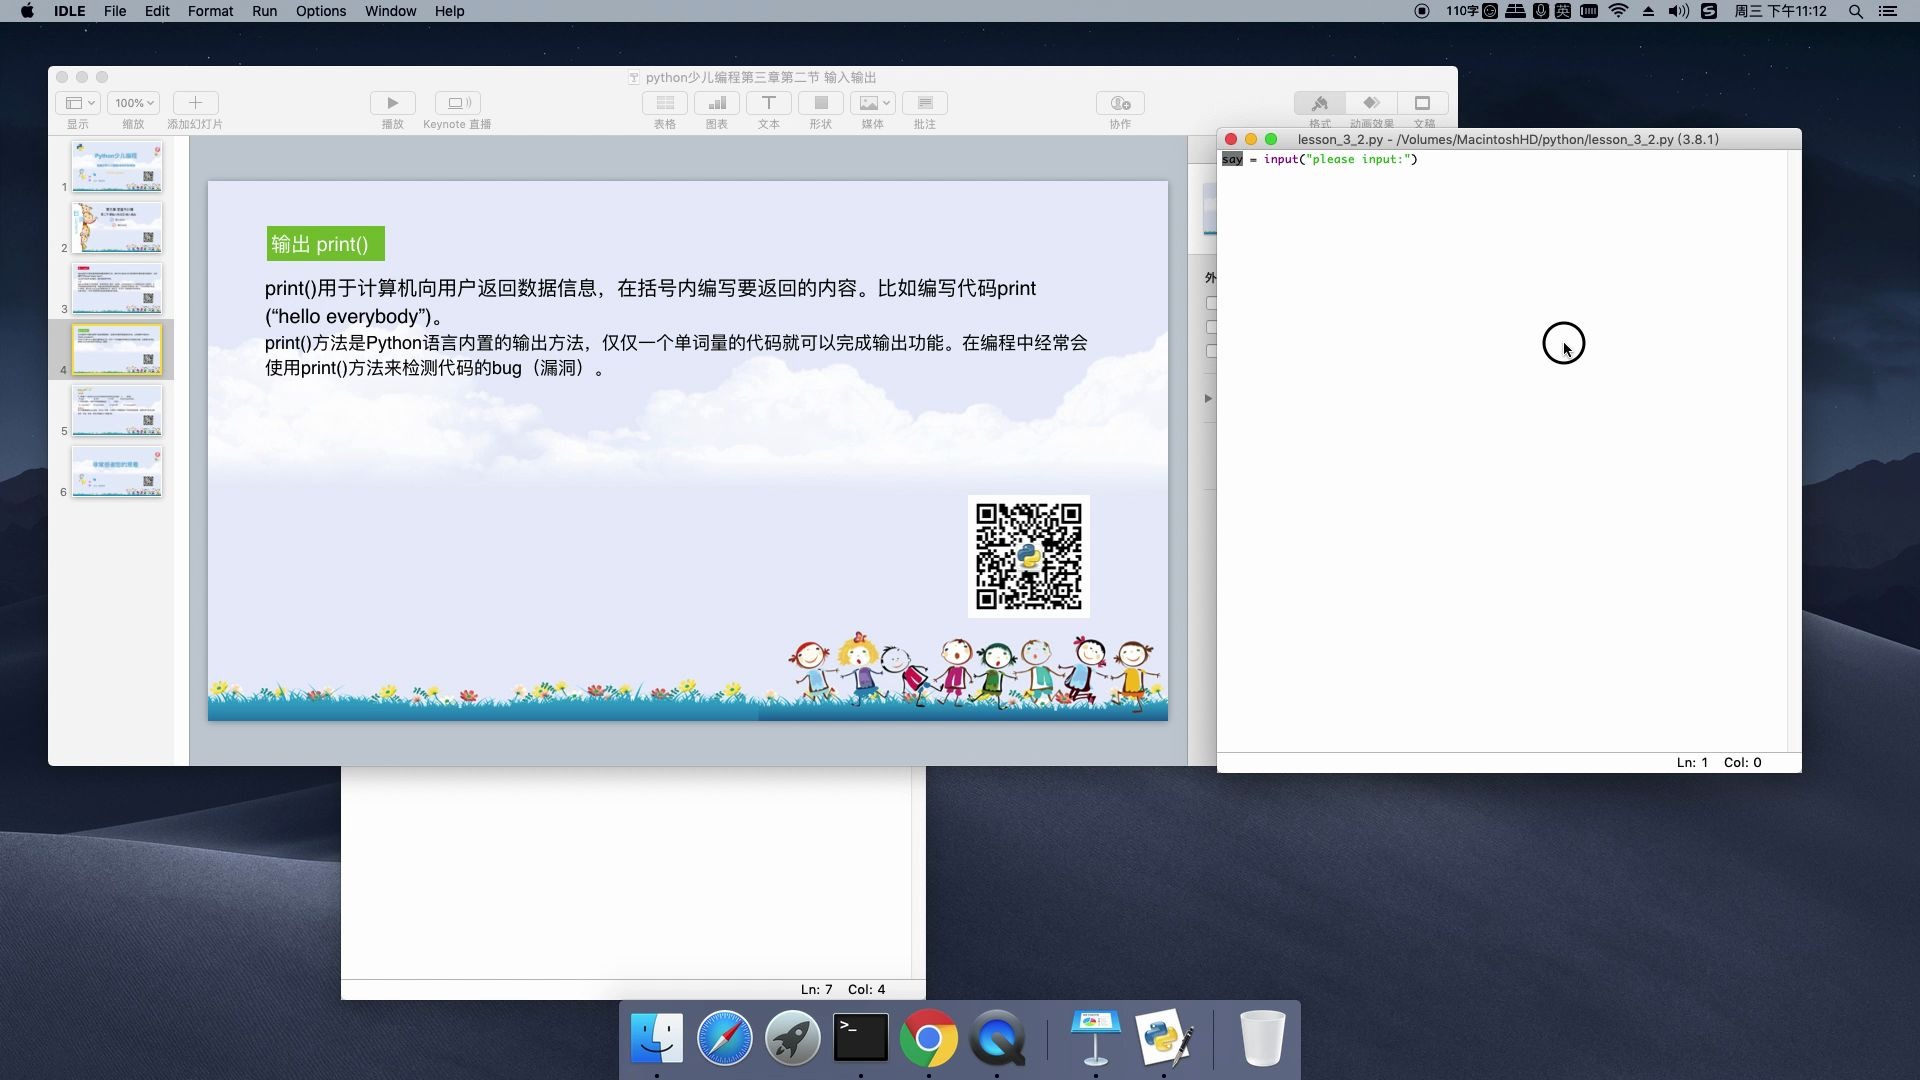Select slide 5 thumbnail in the navigator
Viewport: 1920px width, 1080px height.
(116, 410)
